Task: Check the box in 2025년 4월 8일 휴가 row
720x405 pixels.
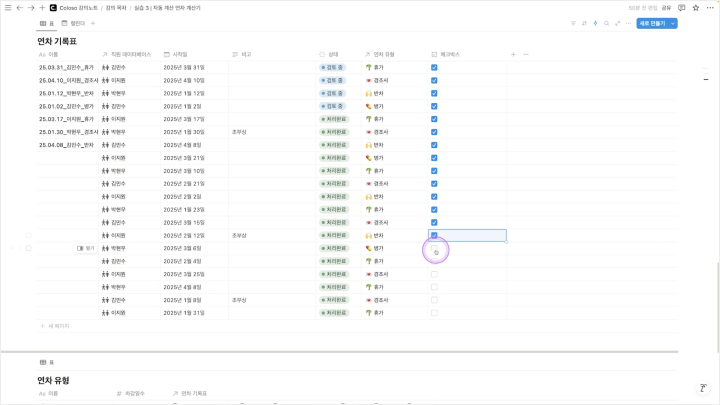Action: 434,287
